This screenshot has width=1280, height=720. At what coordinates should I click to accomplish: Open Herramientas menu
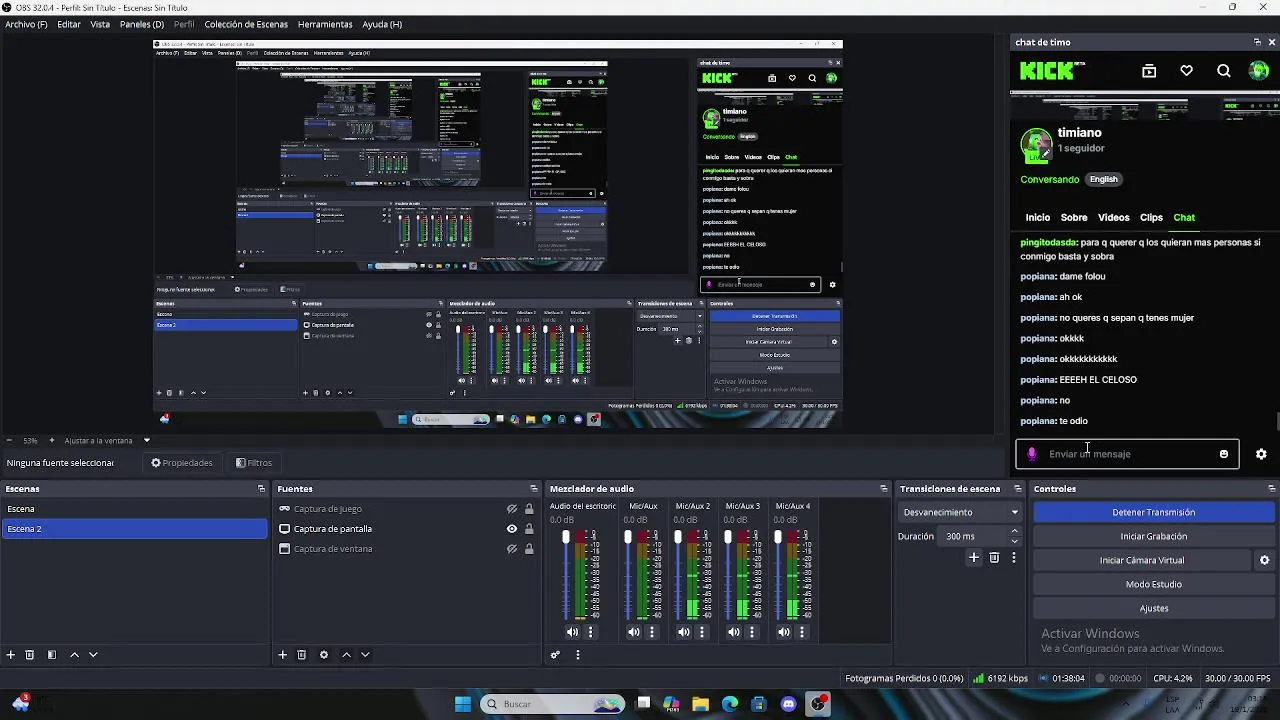[325, 24]
